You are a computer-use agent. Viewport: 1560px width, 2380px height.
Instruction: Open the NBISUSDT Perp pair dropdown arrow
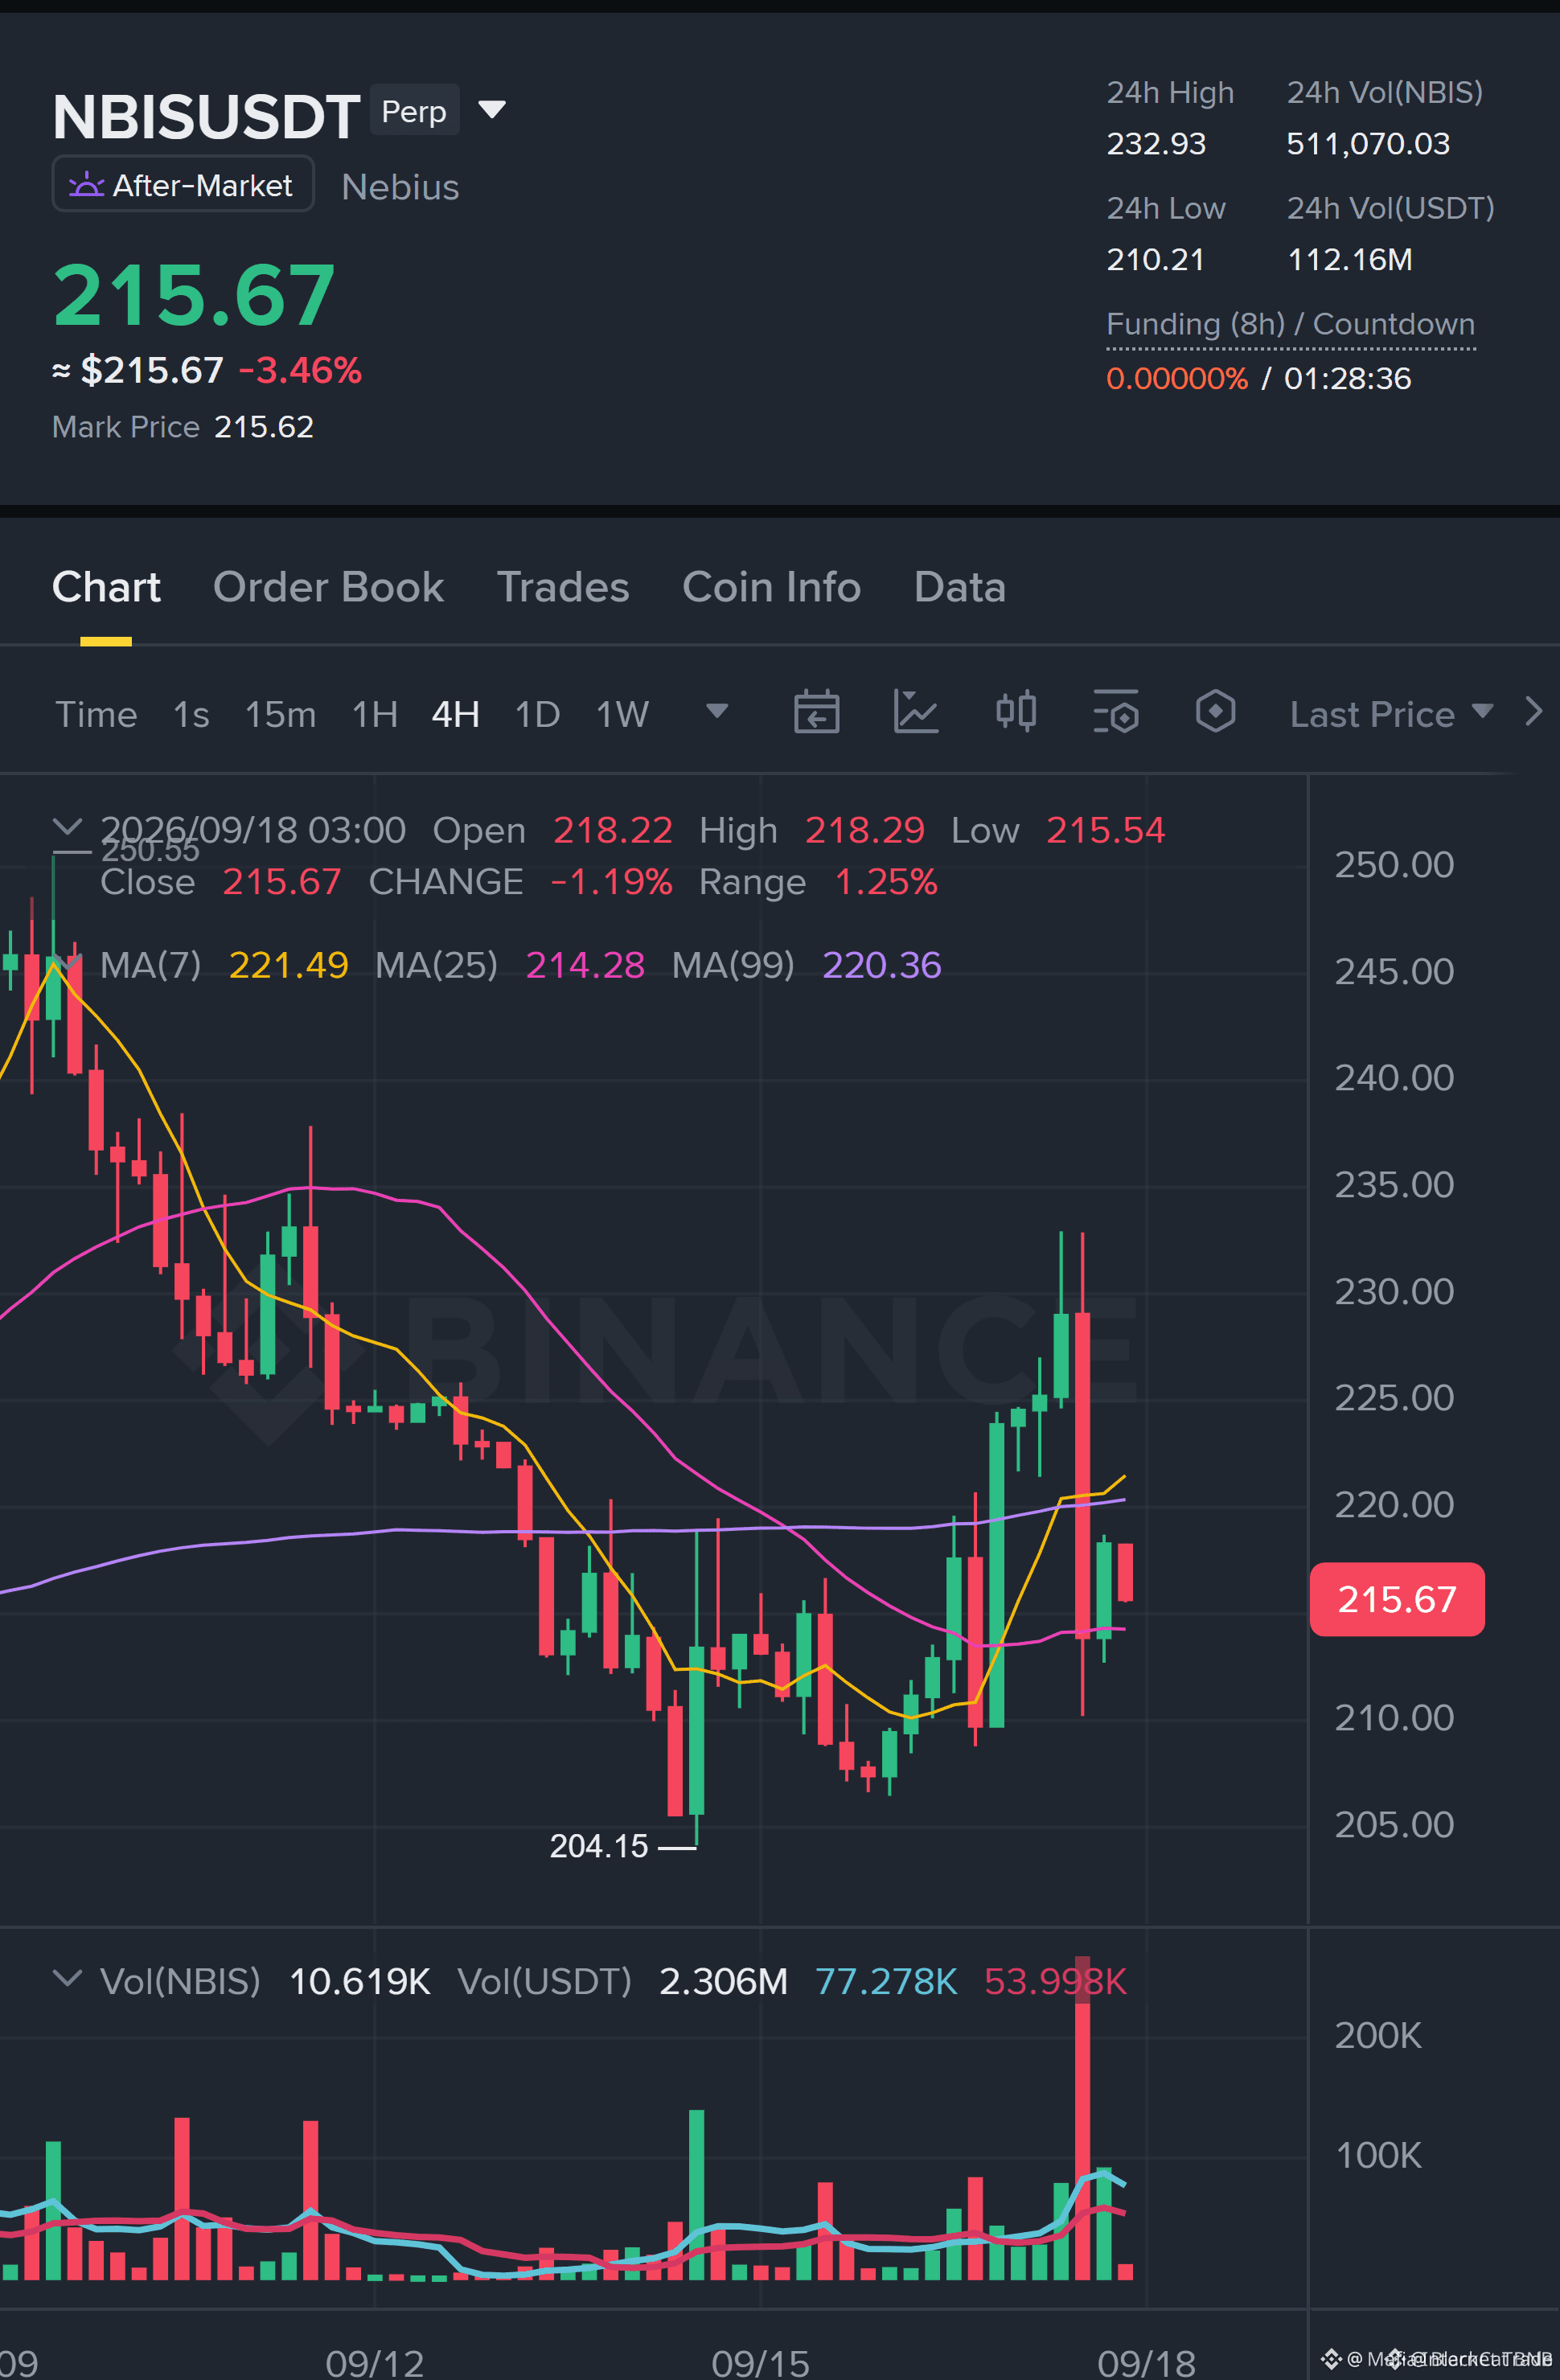pyautogui.click(x=491, y=109)
